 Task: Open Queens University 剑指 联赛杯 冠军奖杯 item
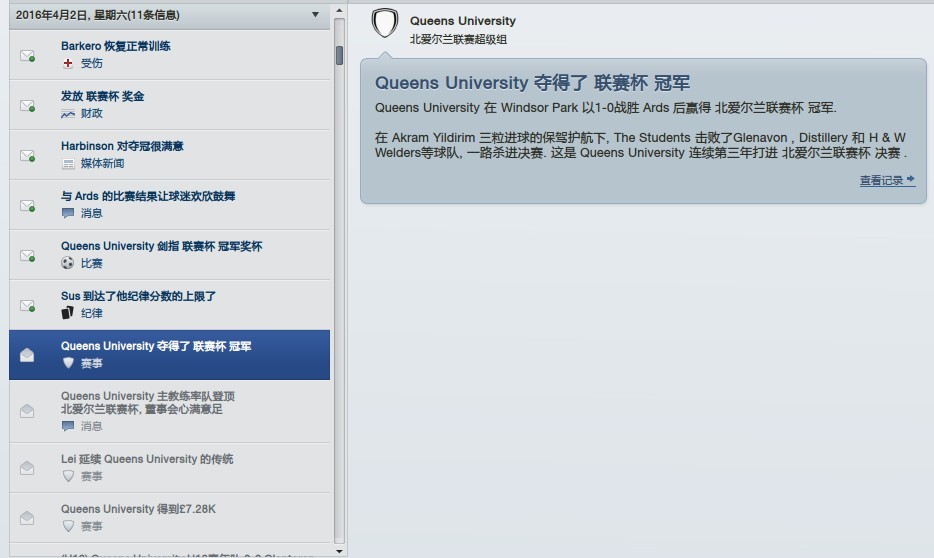161,246
